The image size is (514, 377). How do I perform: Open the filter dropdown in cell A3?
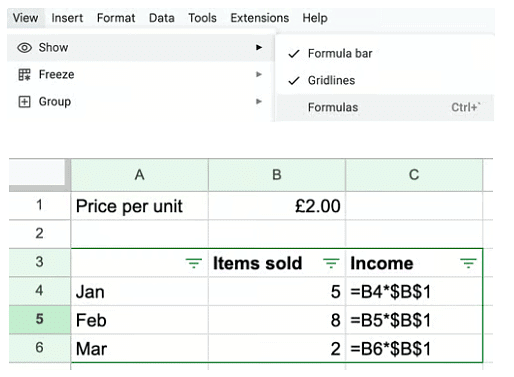(194, 263)
